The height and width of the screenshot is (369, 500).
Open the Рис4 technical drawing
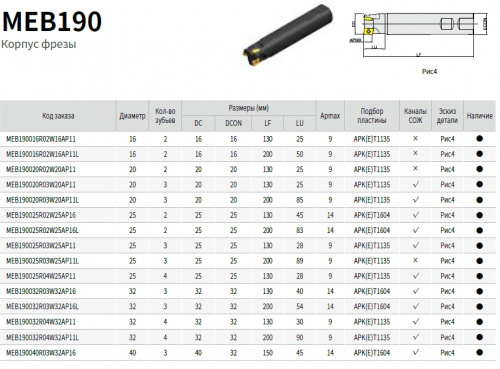(x=420, y=35)
